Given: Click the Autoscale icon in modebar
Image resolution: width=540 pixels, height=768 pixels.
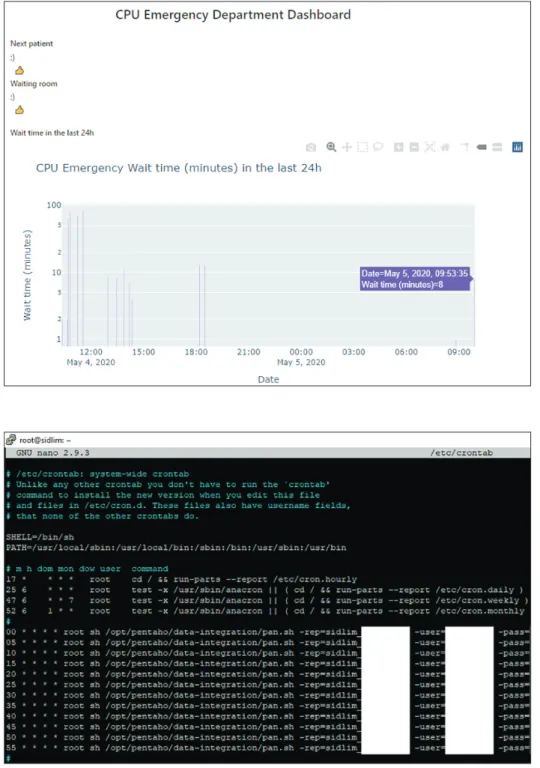Looking at the screenshot, I should tap(430, 147).
